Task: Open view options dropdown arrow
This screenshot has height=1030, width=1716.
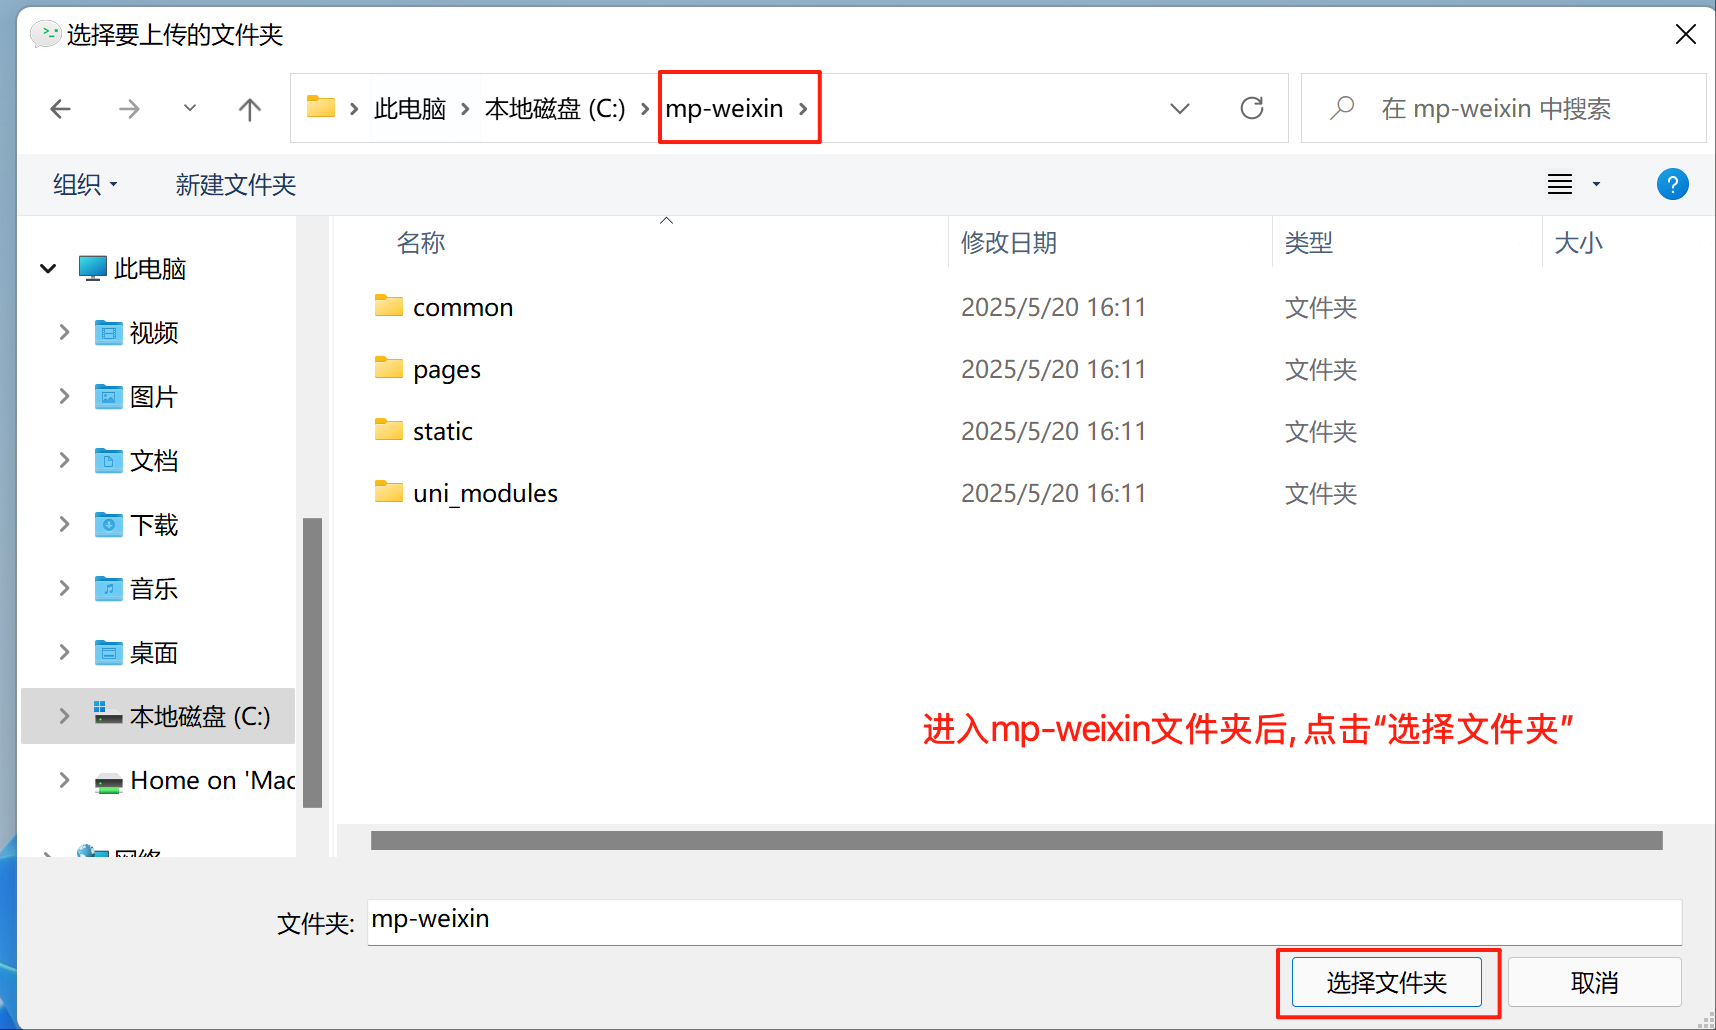Action: click(x=1596, y=184)
